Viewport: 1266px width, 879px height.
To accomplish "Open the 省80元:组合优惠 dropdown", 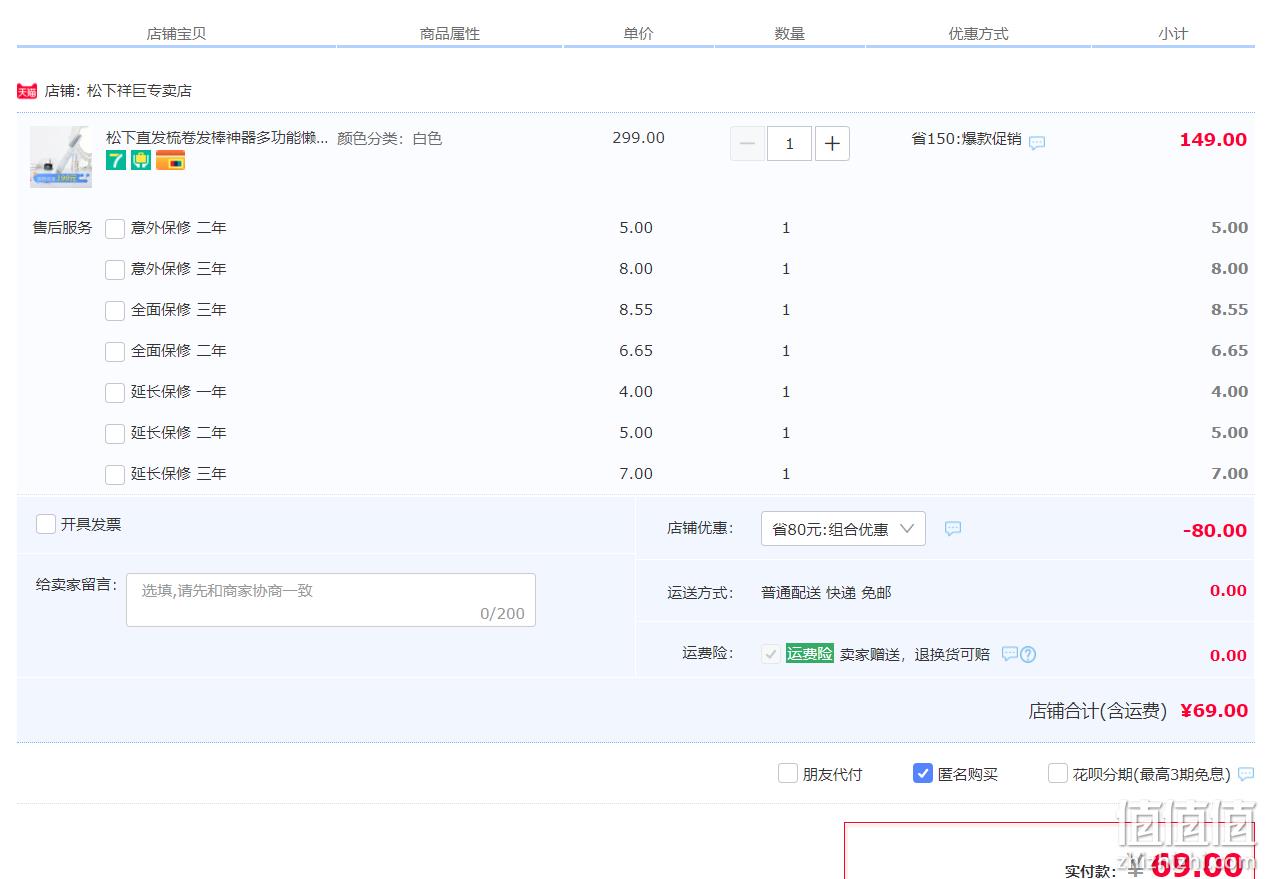I will pos(843,529).
